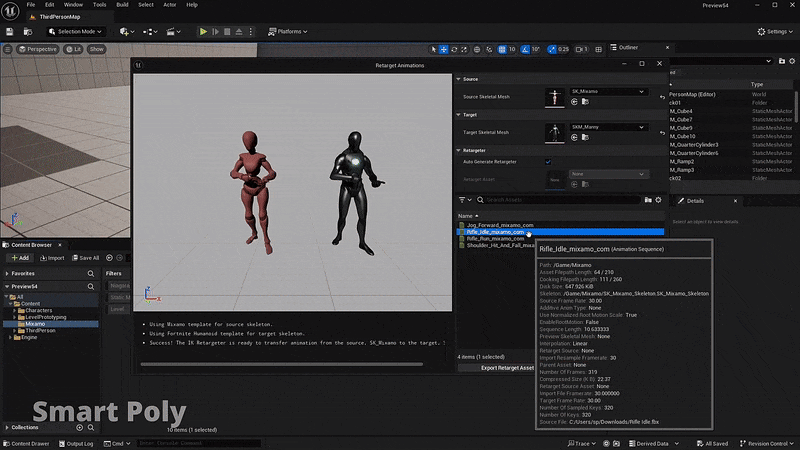Click the Target Skeletal Mesh thumbnail

(555, 133)
